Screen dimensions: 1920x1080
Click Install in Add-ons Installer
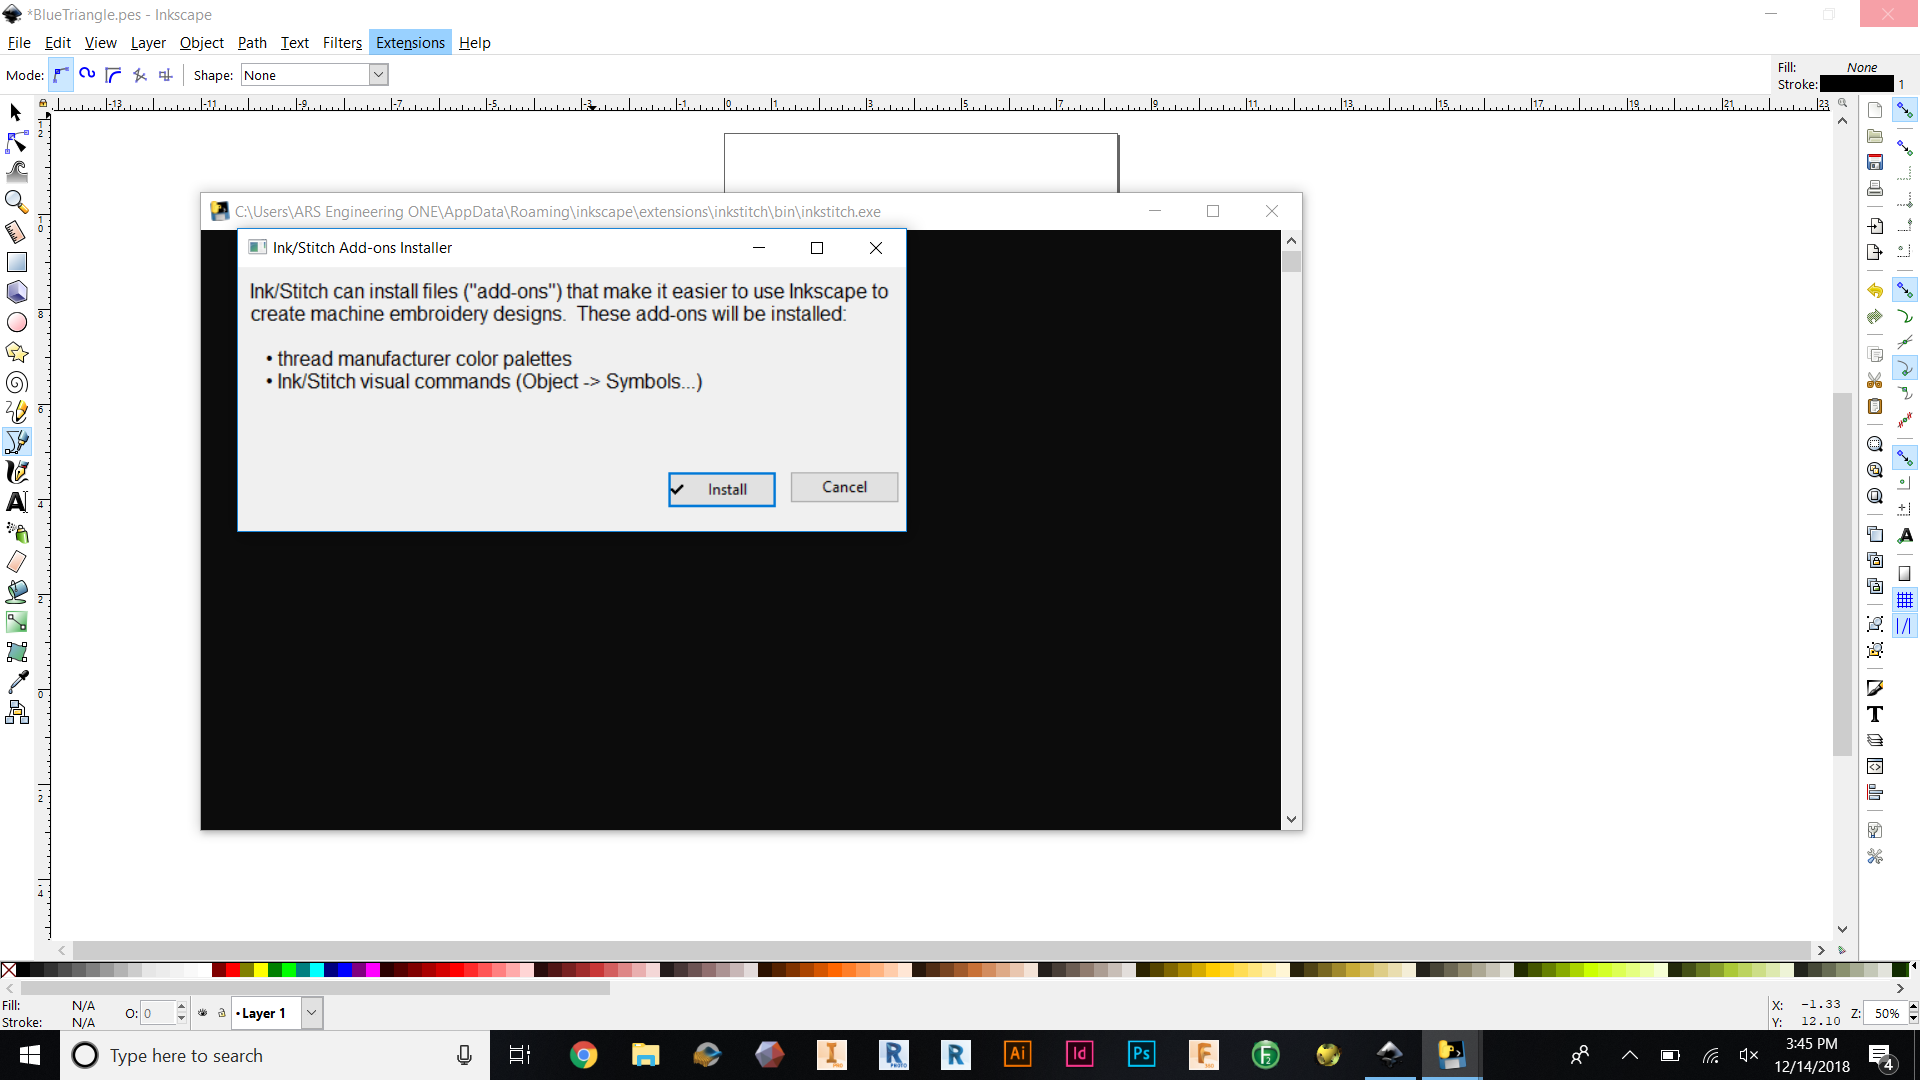tap(721, 489)
